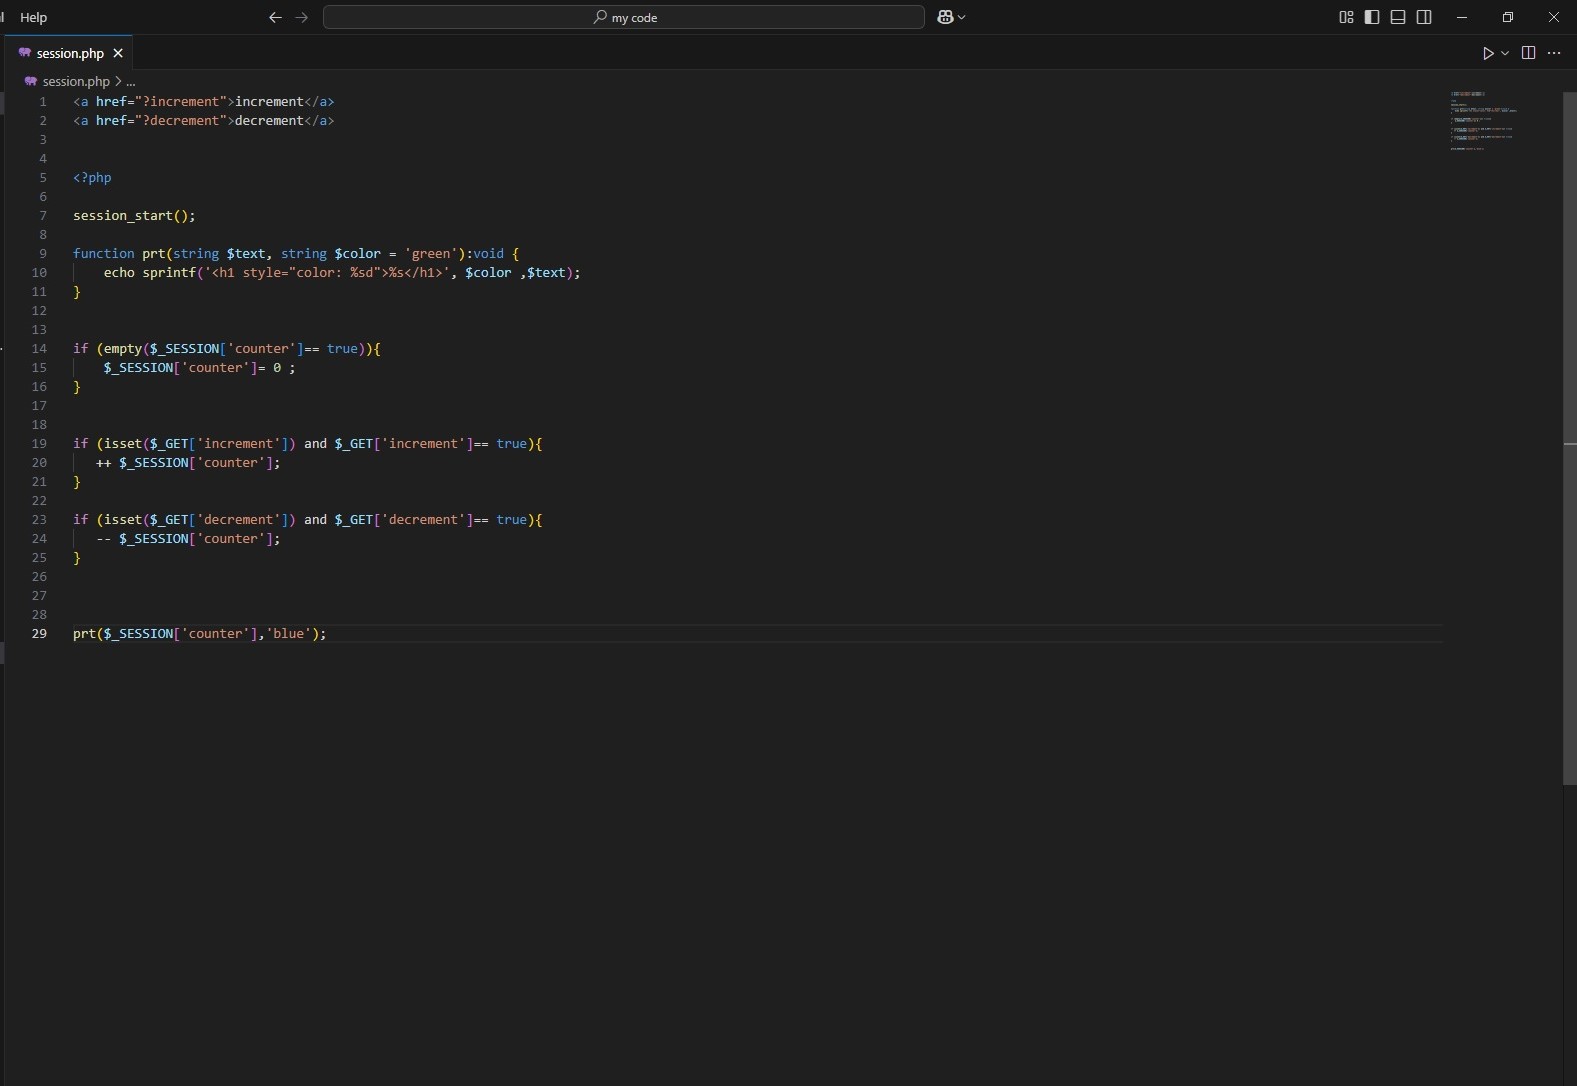1577x1086 pixels.
Task: Toggle the primary side bar
Action: click(x=1372, y=17)
